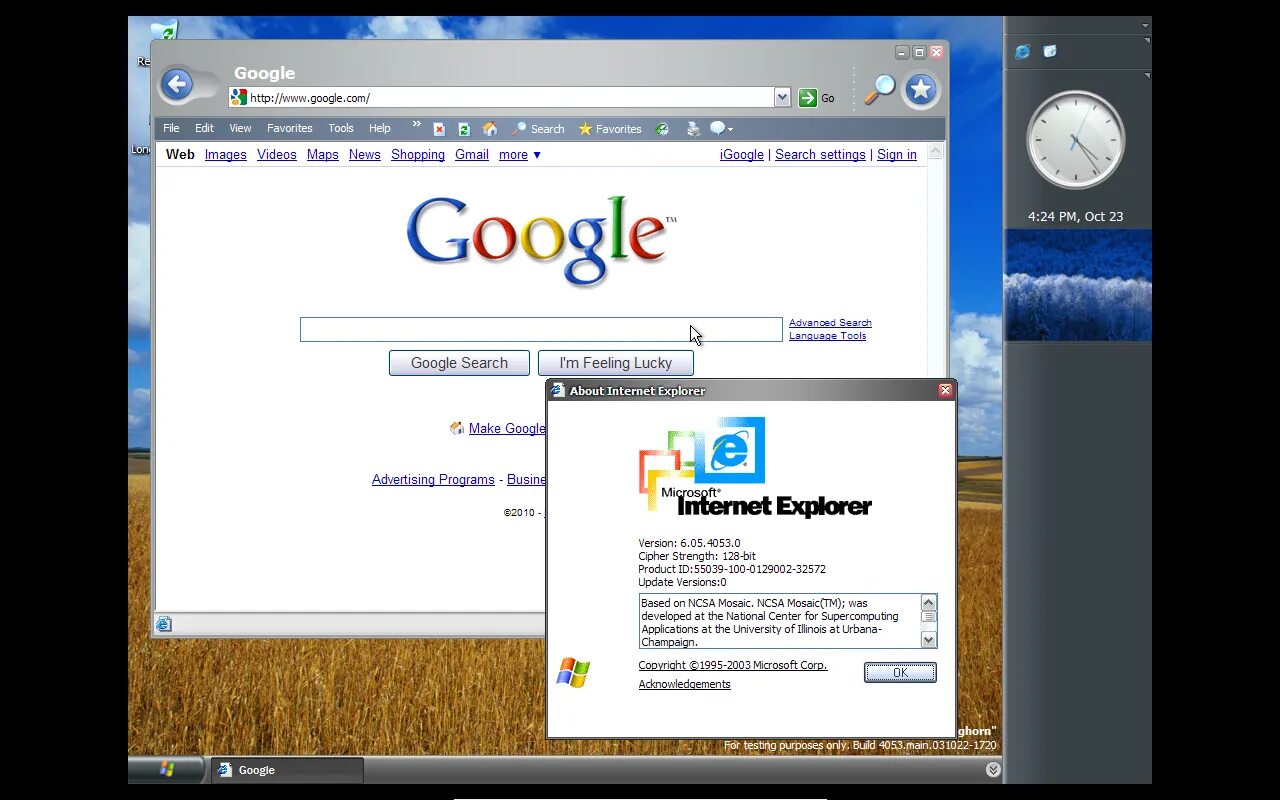This screenshot has height=800, width=1280.
Task: Click the green Go arrow button
Action: (x=808, y=97)
